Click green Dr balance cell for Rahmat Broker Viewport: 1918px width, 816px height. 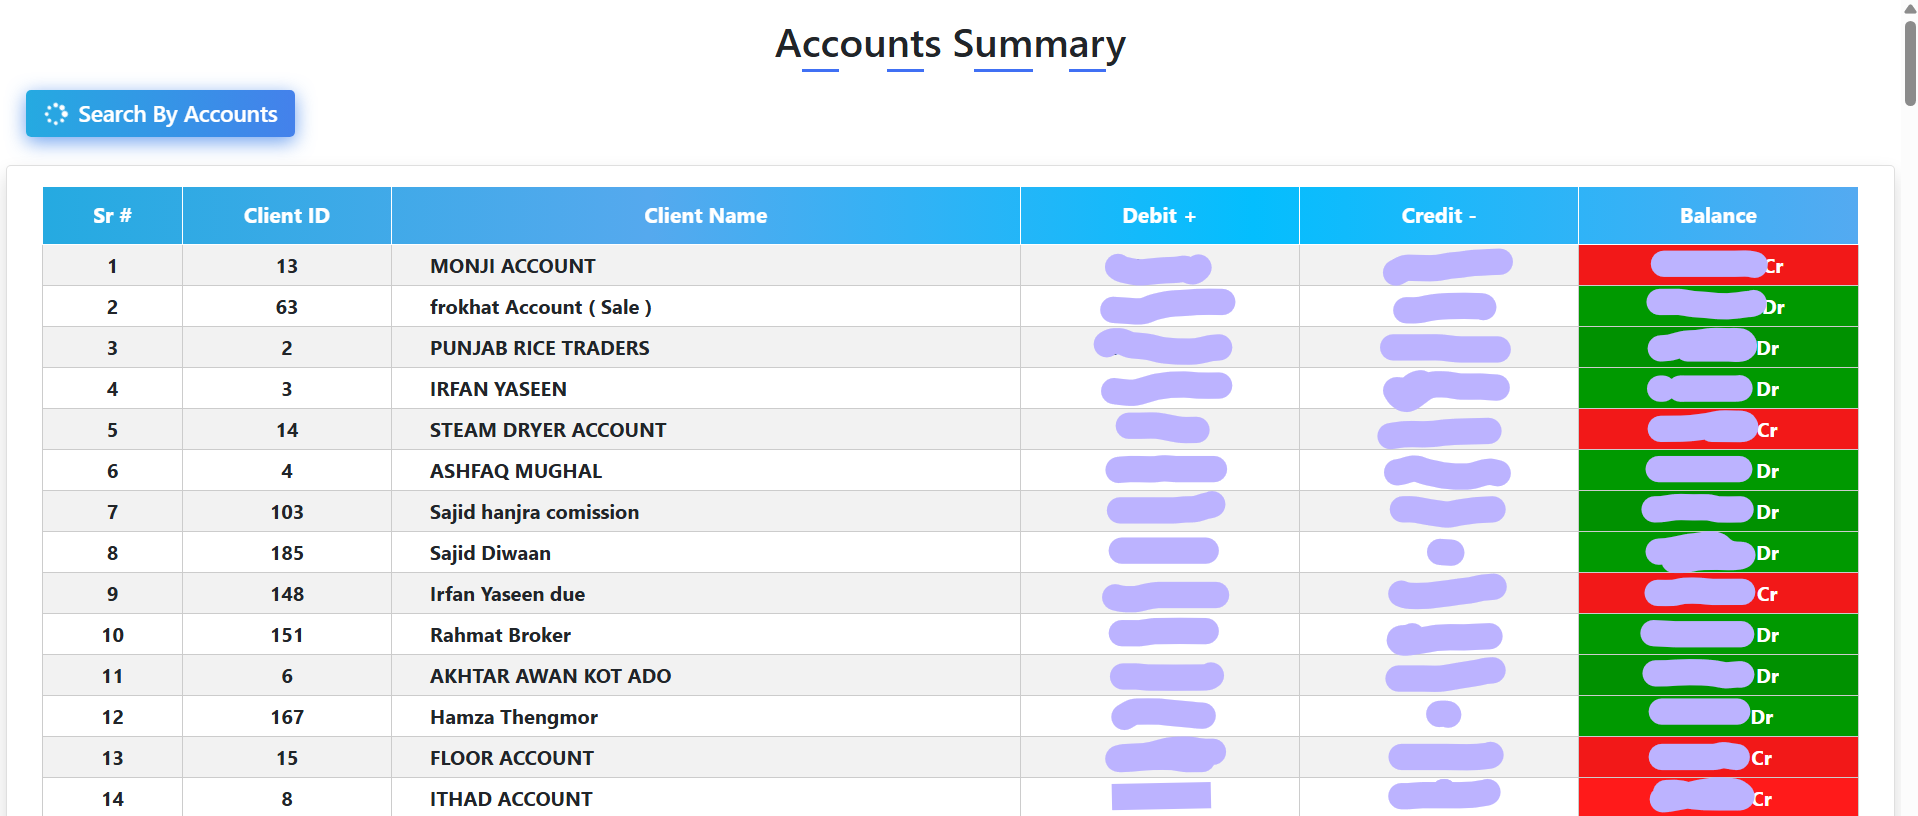1718,634
